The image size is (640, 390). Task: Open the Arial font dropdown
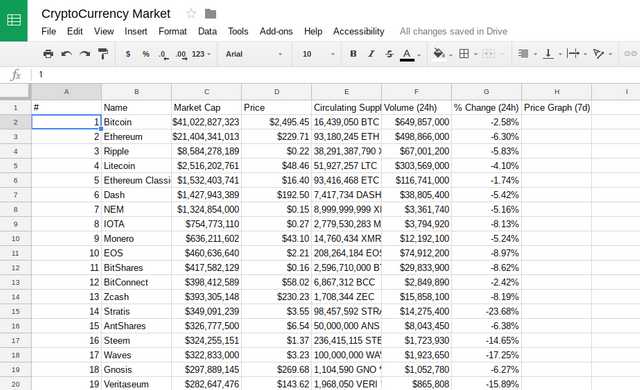253,54
